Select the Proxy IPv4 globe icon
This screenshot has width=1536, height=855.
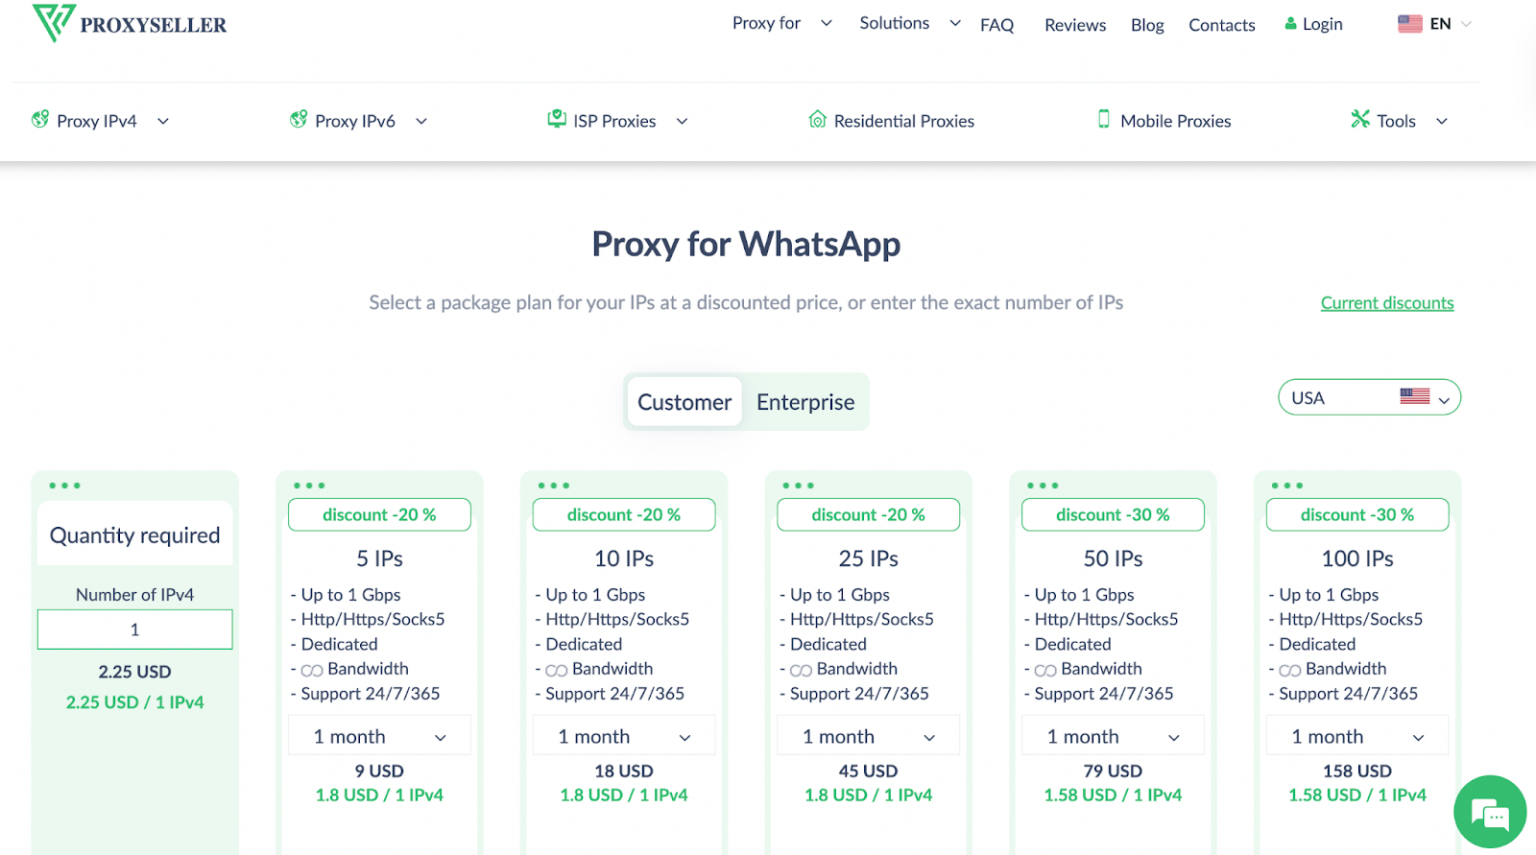tap(39, 119)
